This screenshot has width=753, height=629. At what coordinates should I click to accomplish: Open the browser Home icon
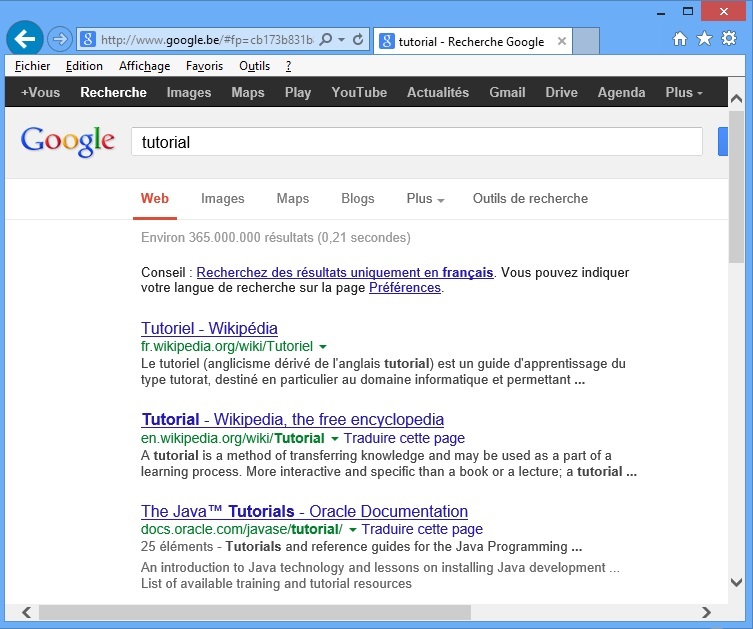[x=679, y=38]
